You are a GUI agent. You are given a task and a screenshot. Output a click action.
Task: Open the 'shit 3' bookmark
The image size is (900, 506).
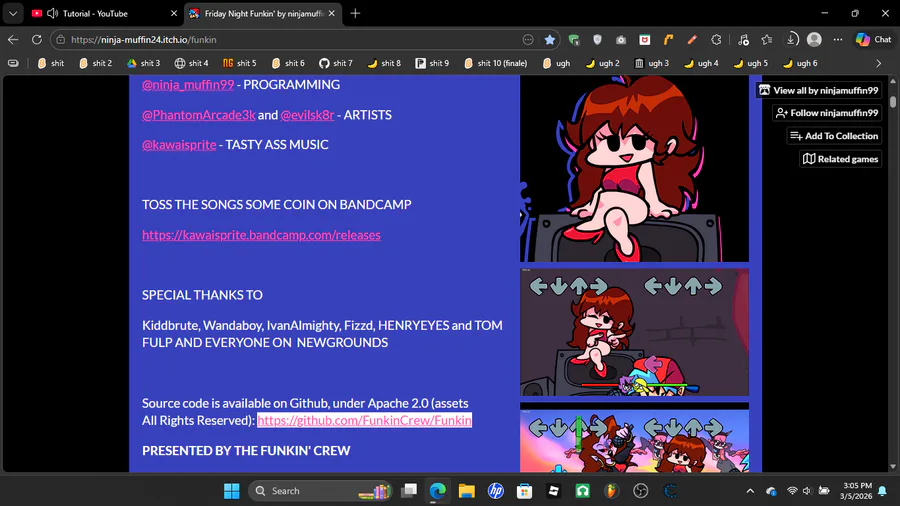[x=143, y=63]
